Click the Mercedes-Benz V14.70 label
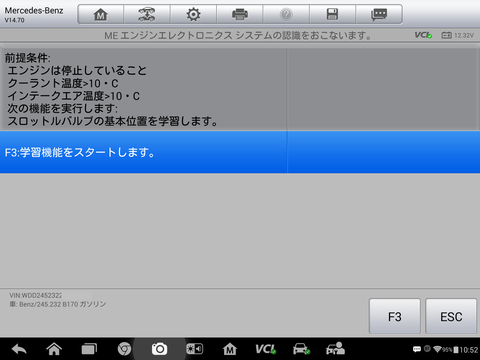 point(34,14)
